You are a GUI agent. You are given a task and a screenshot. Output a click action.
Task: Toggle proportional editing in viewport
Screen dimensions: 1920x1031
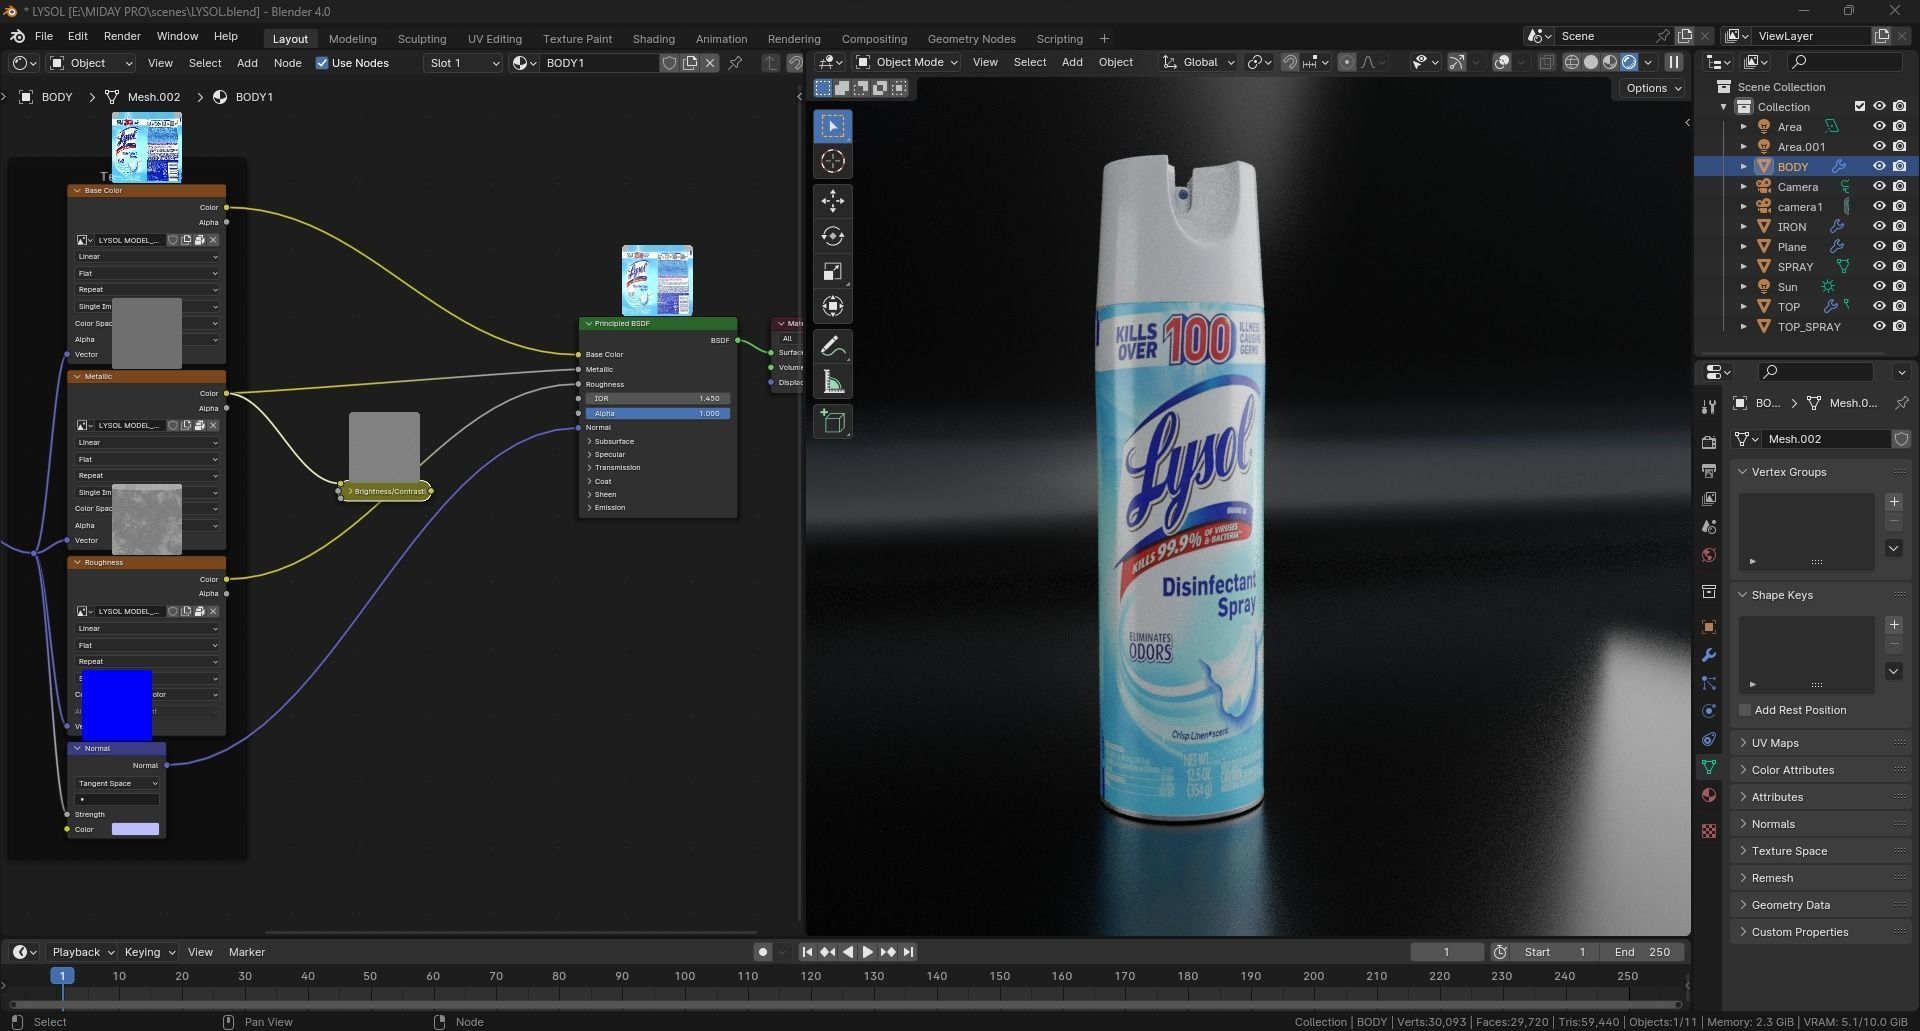pyautogui.click(x=1347, y=62)
